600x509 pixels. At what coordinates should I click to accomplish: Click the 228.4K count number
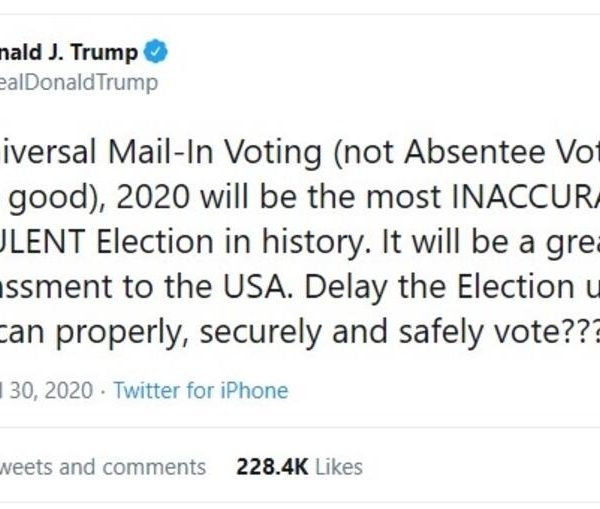268,466
